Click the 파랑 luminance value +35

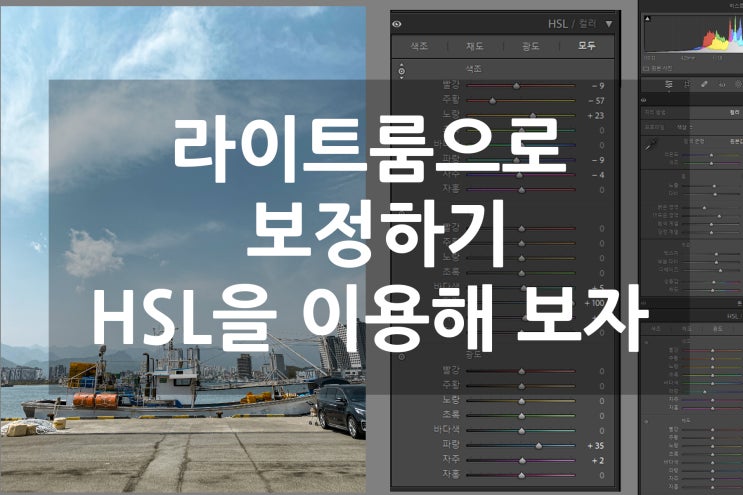click(595, 443)
